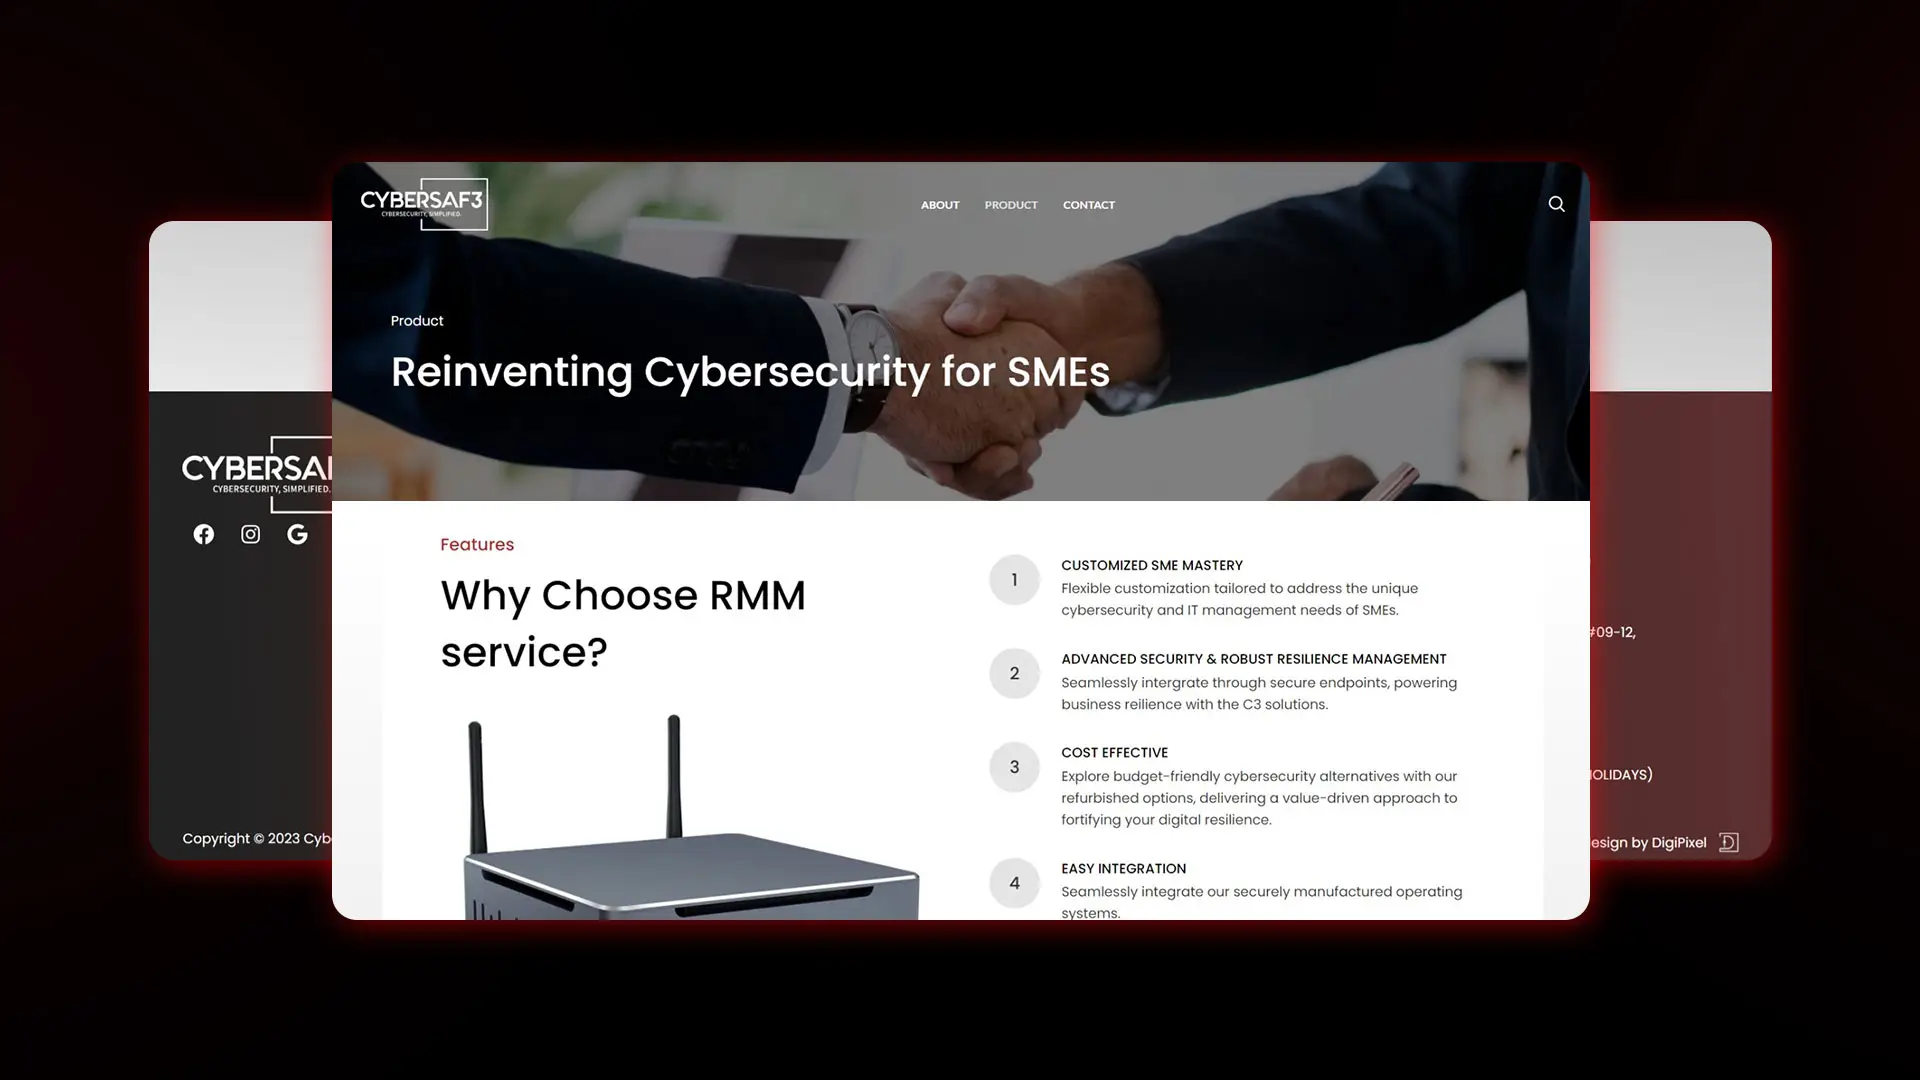Click the Product breadcrumb link

coord(417,320)
